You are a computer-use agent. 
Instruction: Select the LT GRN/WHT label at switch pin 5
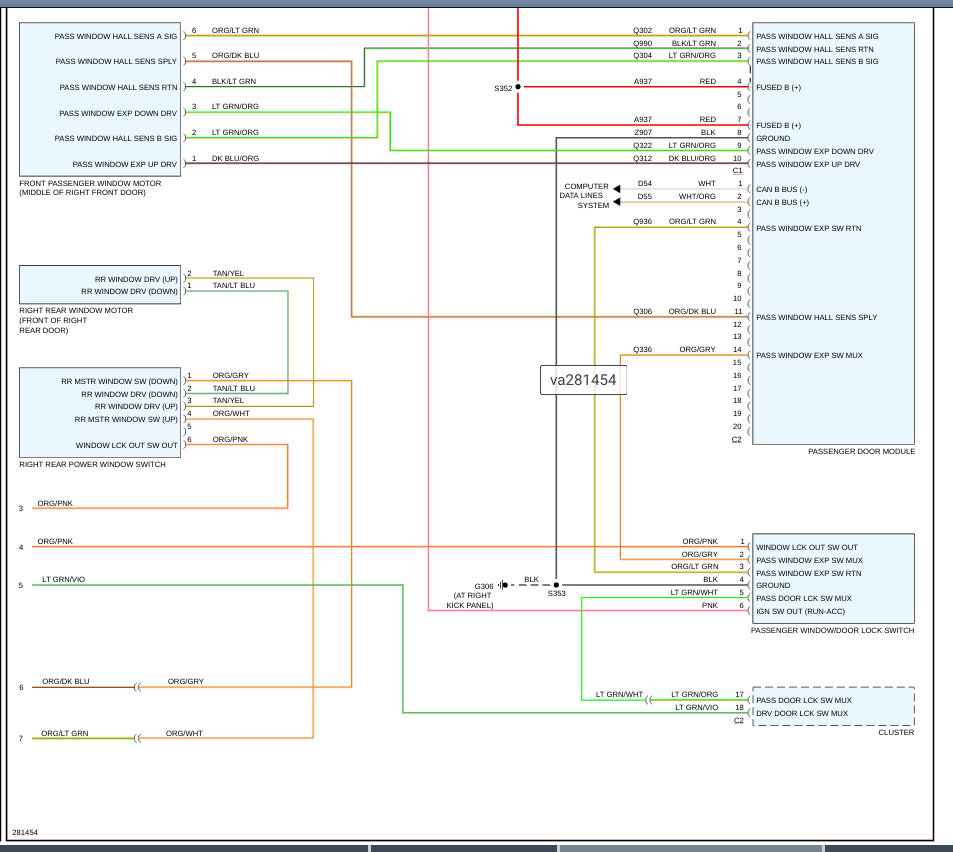point(694,593)
